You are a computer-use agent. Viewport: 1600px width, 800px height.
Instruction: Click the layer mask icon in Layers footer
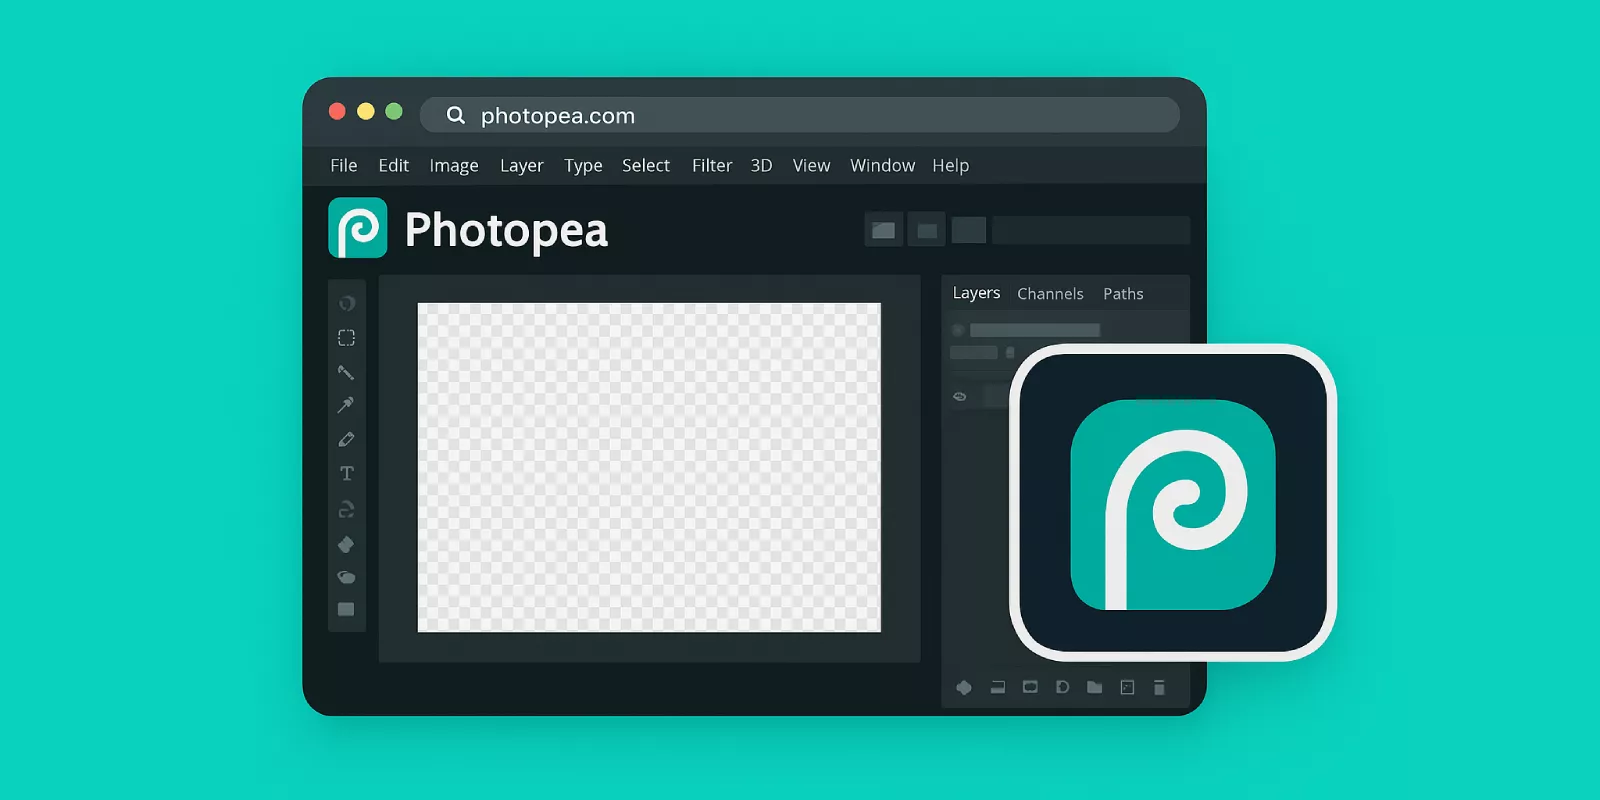(1030, 687)
